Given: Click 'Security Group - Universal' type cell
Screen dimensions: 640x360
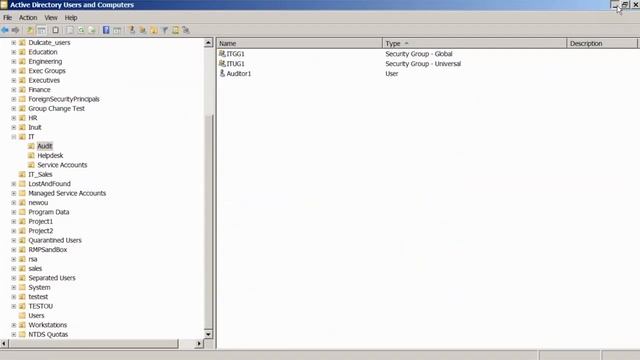Looking at the screenshot, I should point(423,64).
